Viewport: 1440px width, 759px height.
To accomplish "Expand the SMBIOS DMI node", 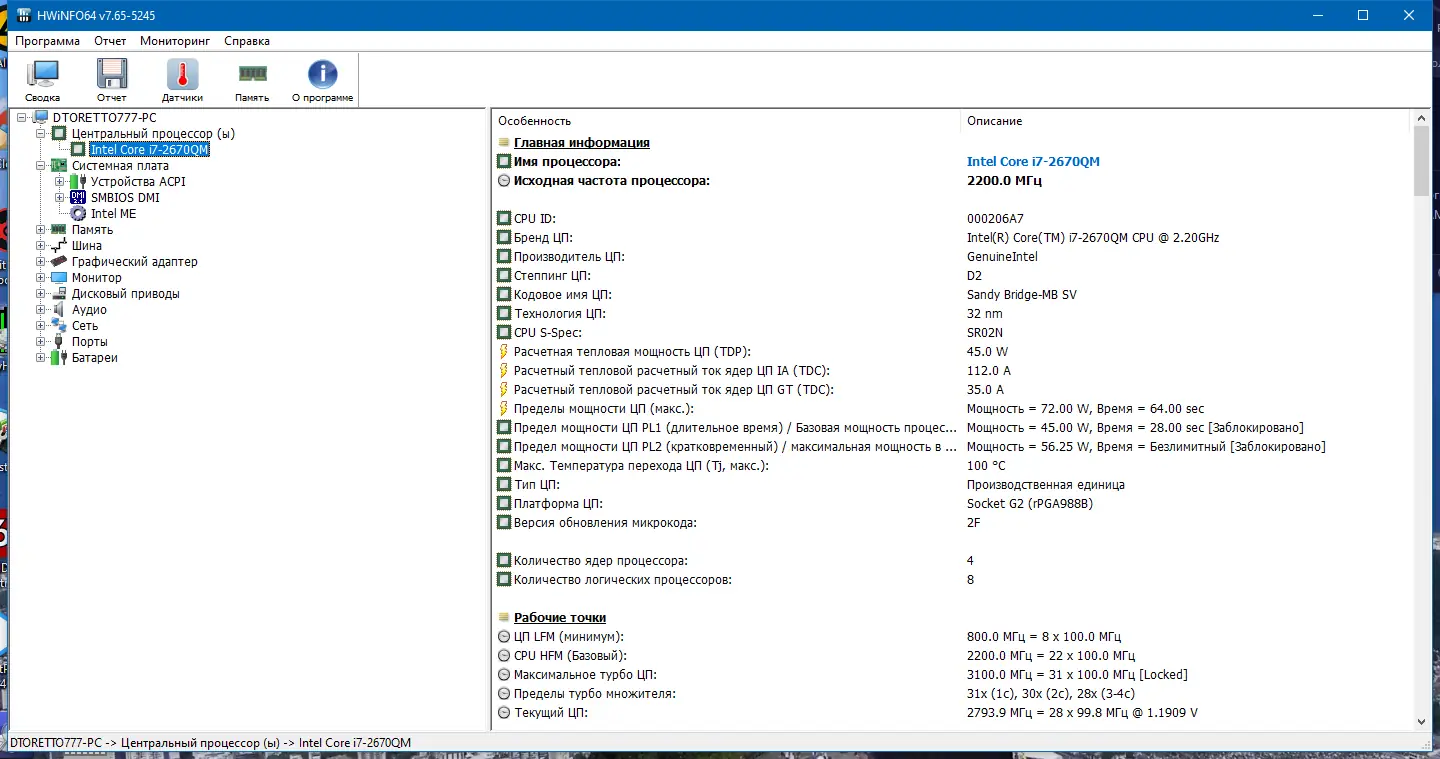I will pyautogui.click(x=60, y=198).
